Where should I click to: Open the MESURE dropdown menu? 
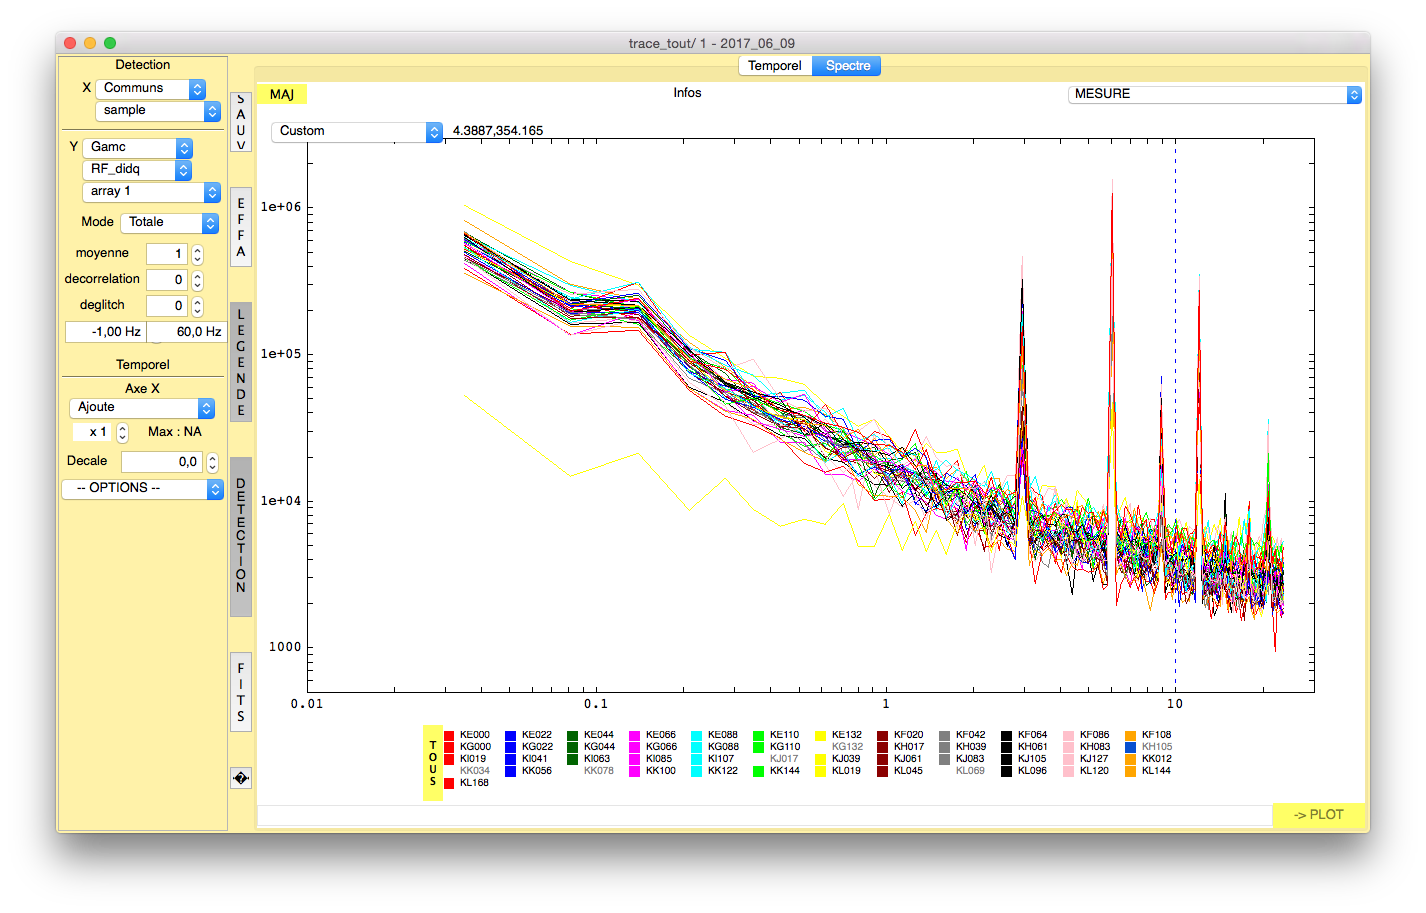[1214, 94]
